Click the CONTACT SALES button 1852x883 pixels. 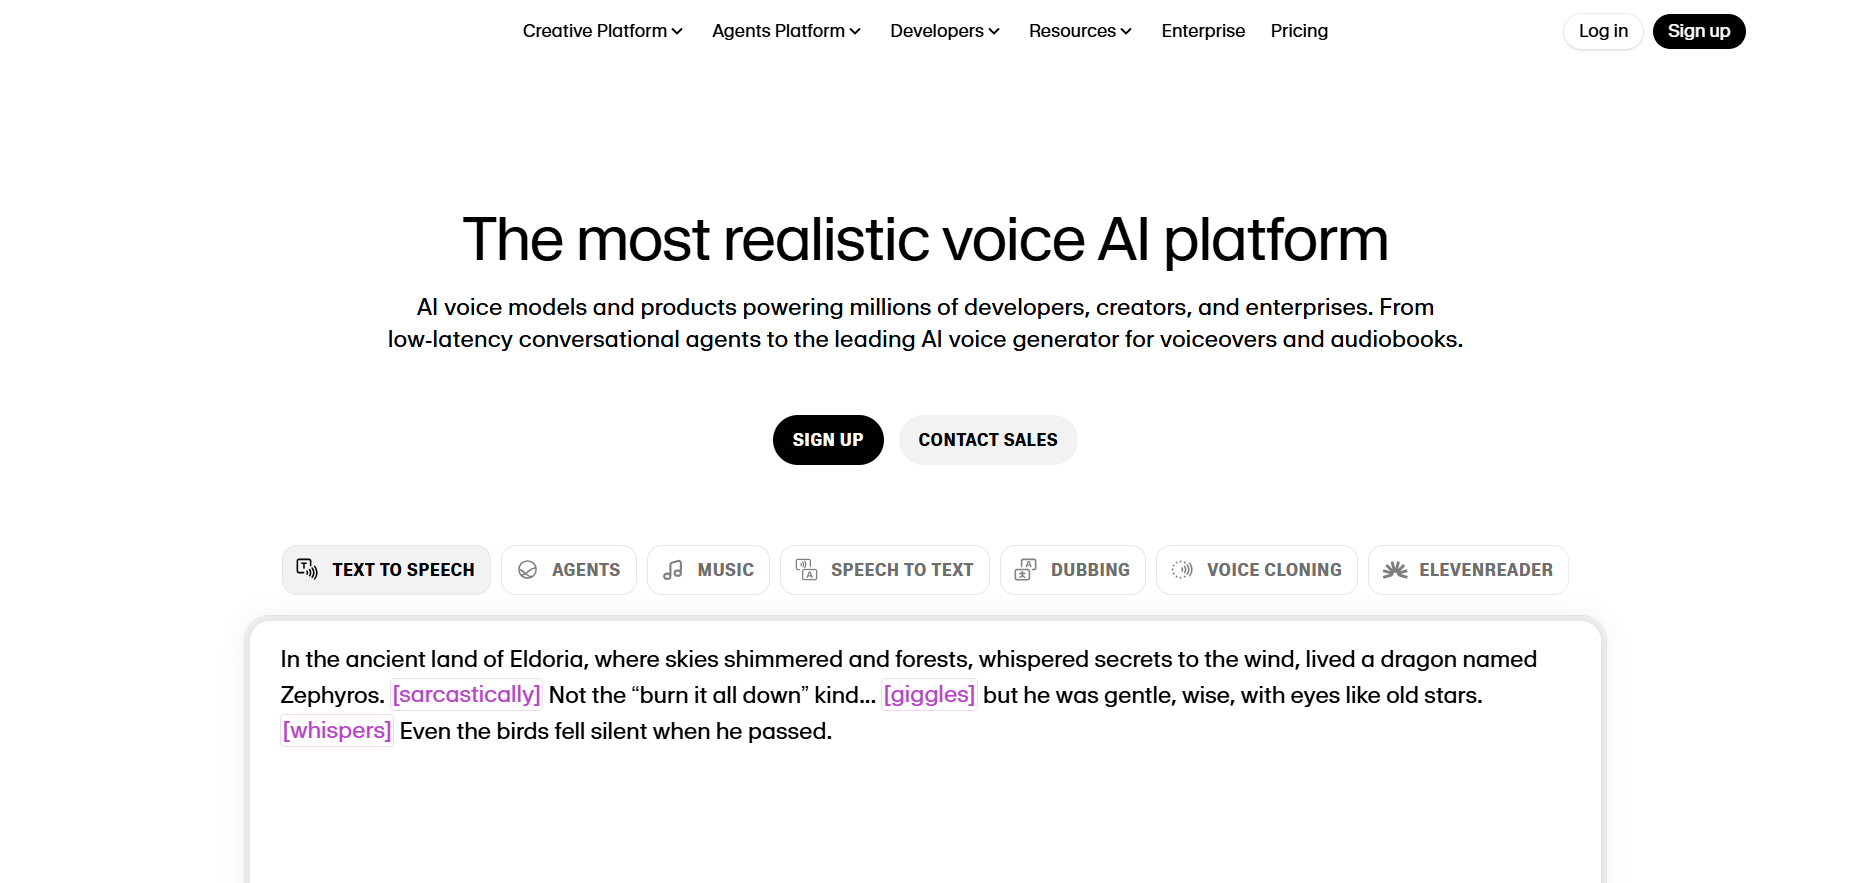pos(987,440)
